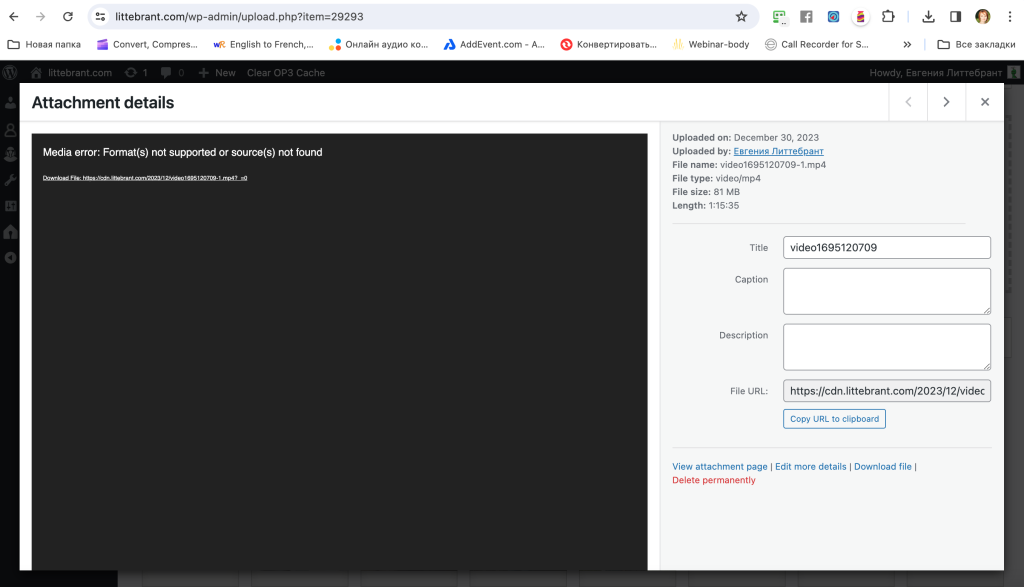Navigate back with the browser back arrow
Image resolution: width=1024 pixels, height=587 pixels.
coord(14,17)
